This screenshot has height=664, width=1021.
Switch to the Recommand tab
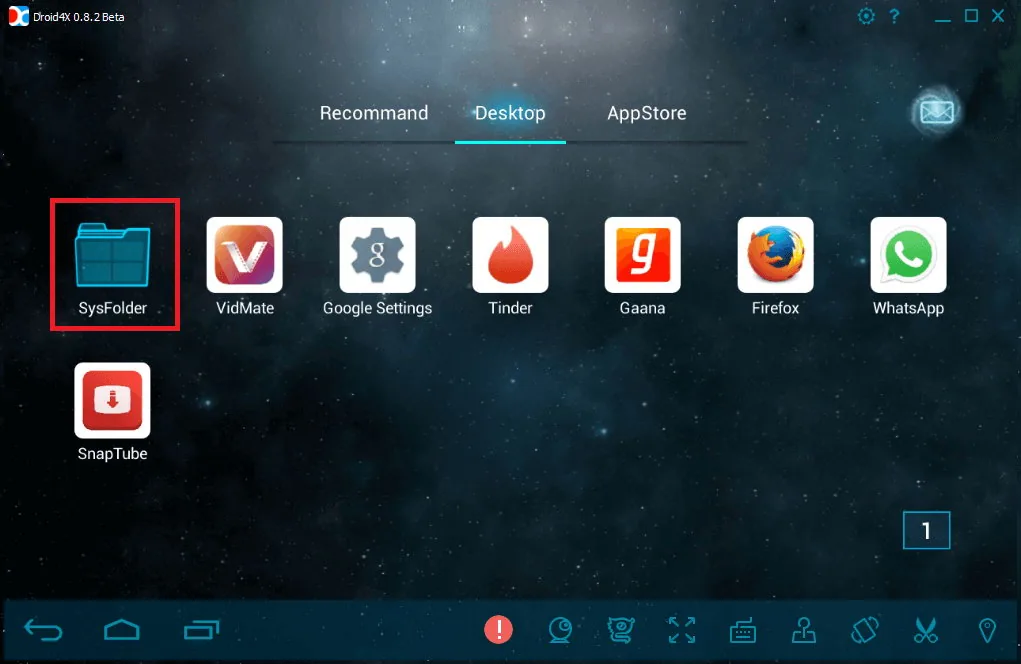tap(374, 113)
